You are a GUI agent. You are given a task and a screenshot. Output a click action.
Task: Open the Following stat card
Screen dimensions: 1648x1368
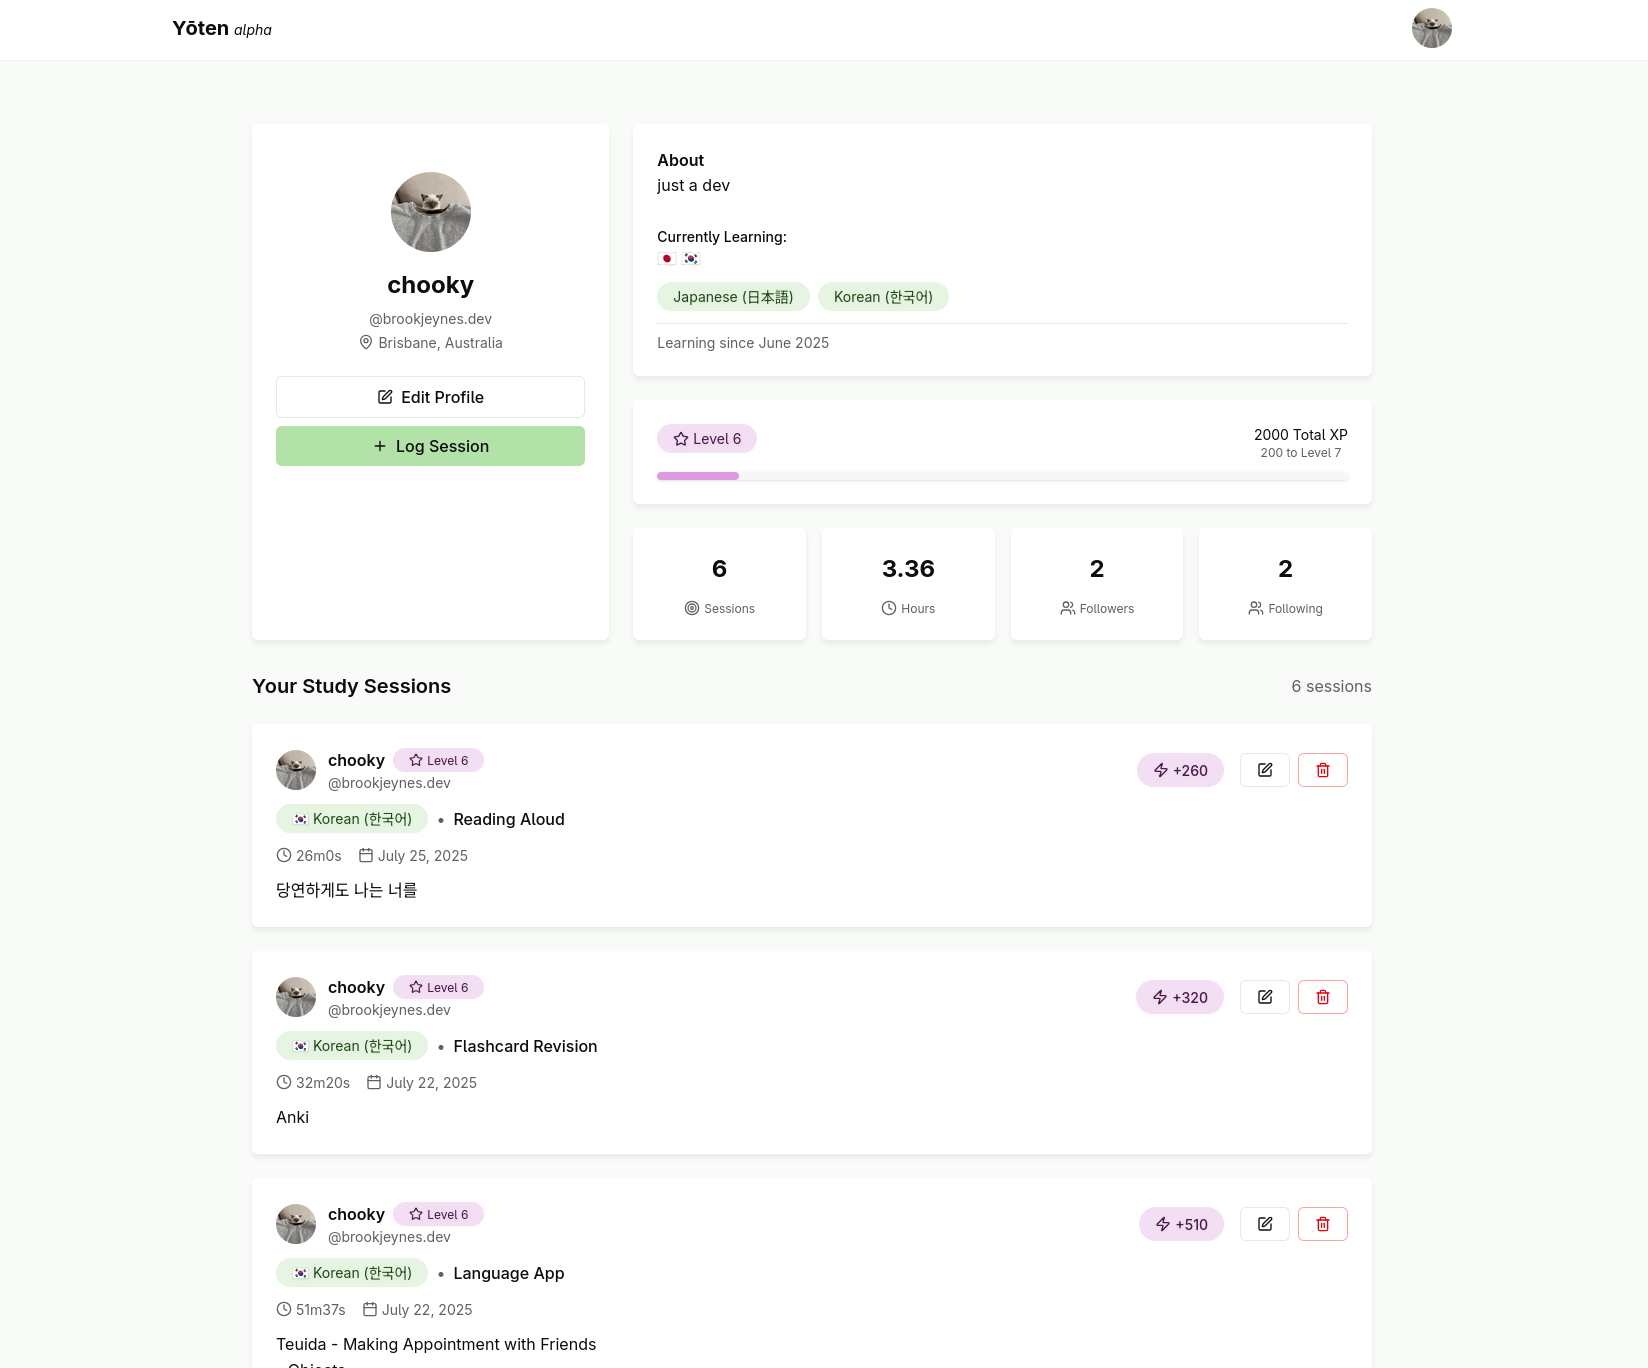pos(1285,584)
